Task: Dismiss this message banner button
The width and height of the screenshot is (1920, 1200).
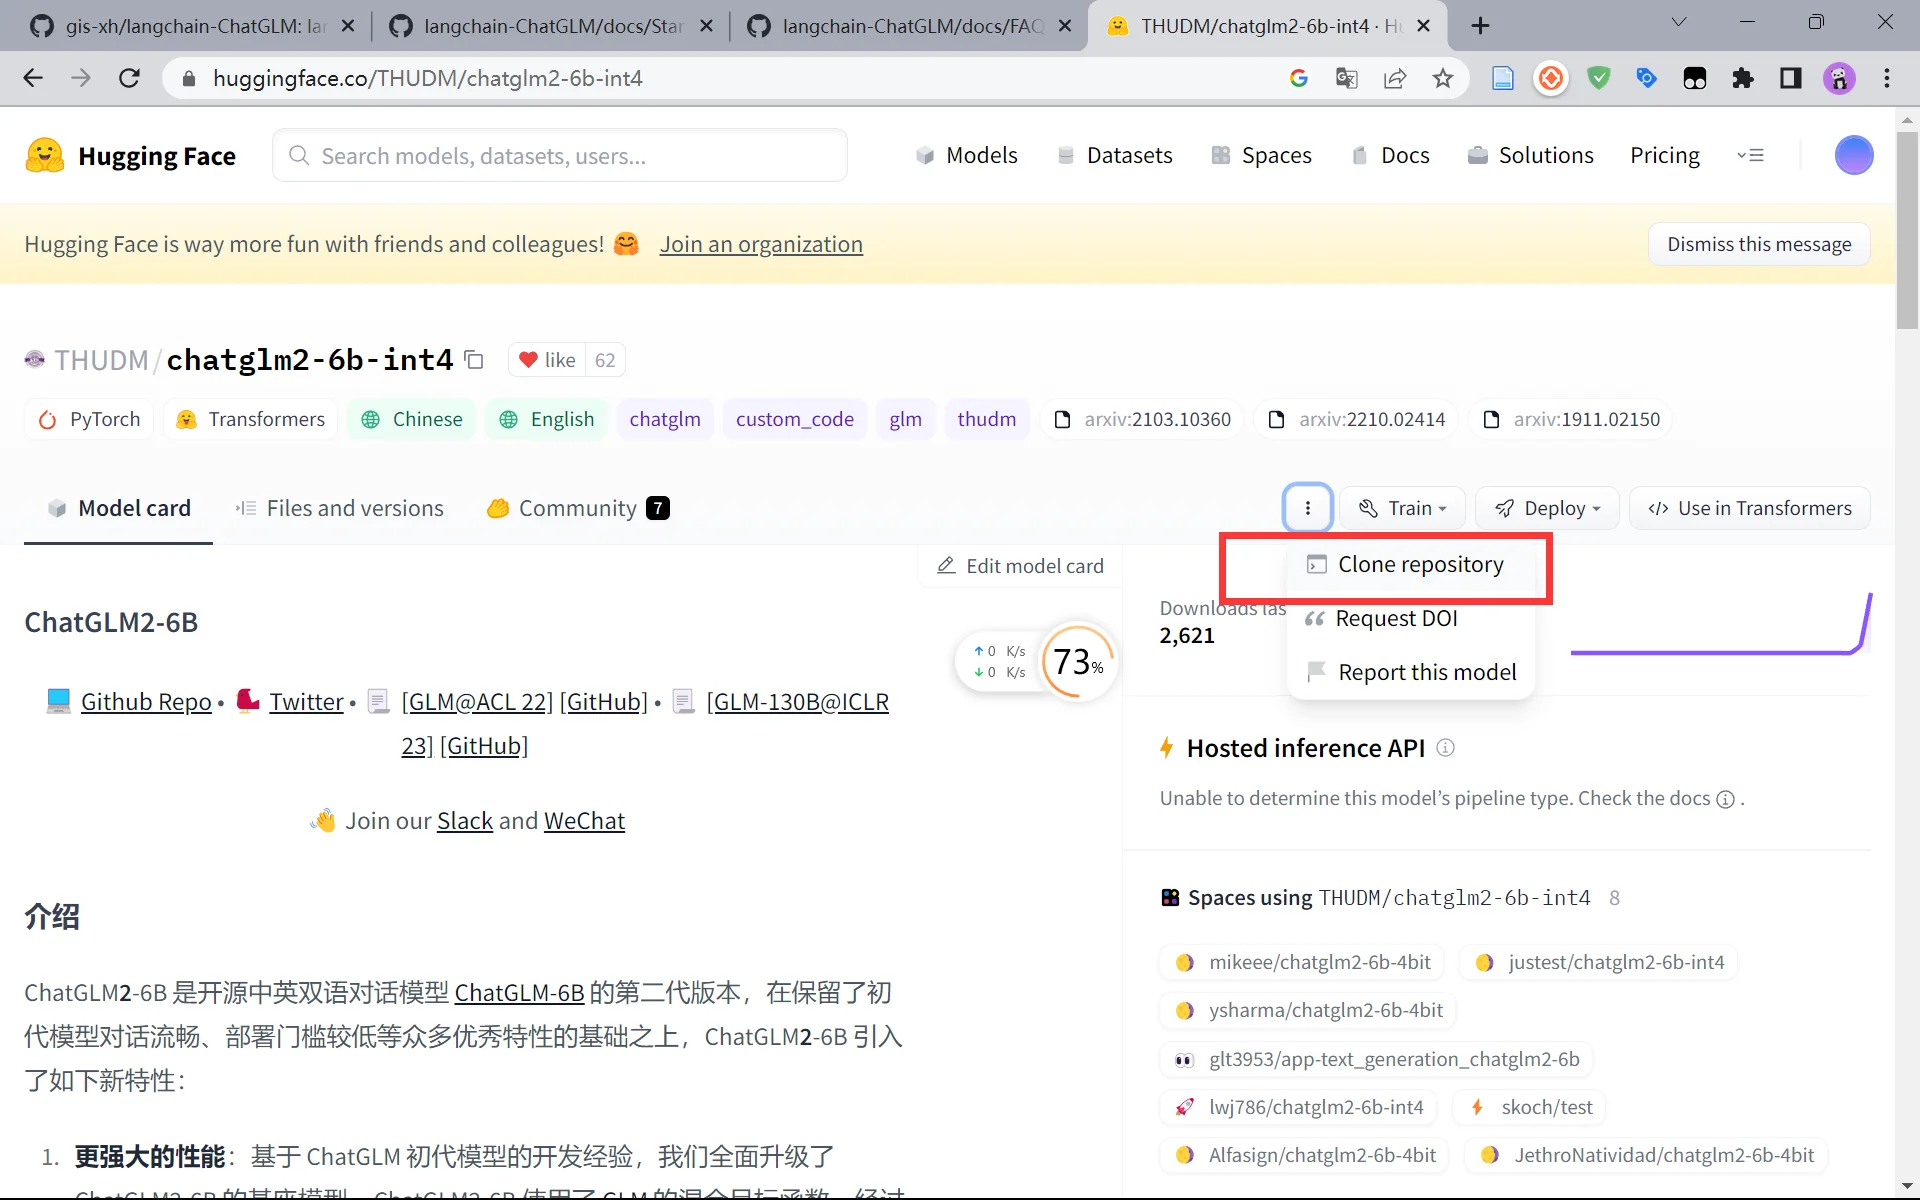Action: [1758, 244]
